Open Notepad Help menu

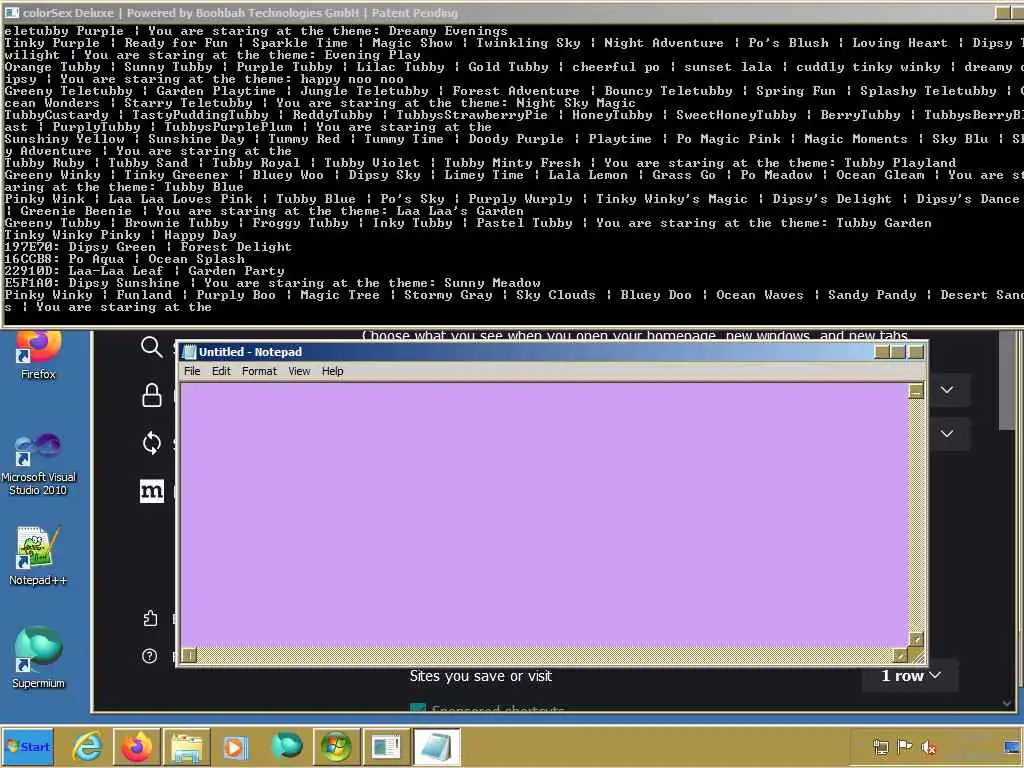[332, 371]
